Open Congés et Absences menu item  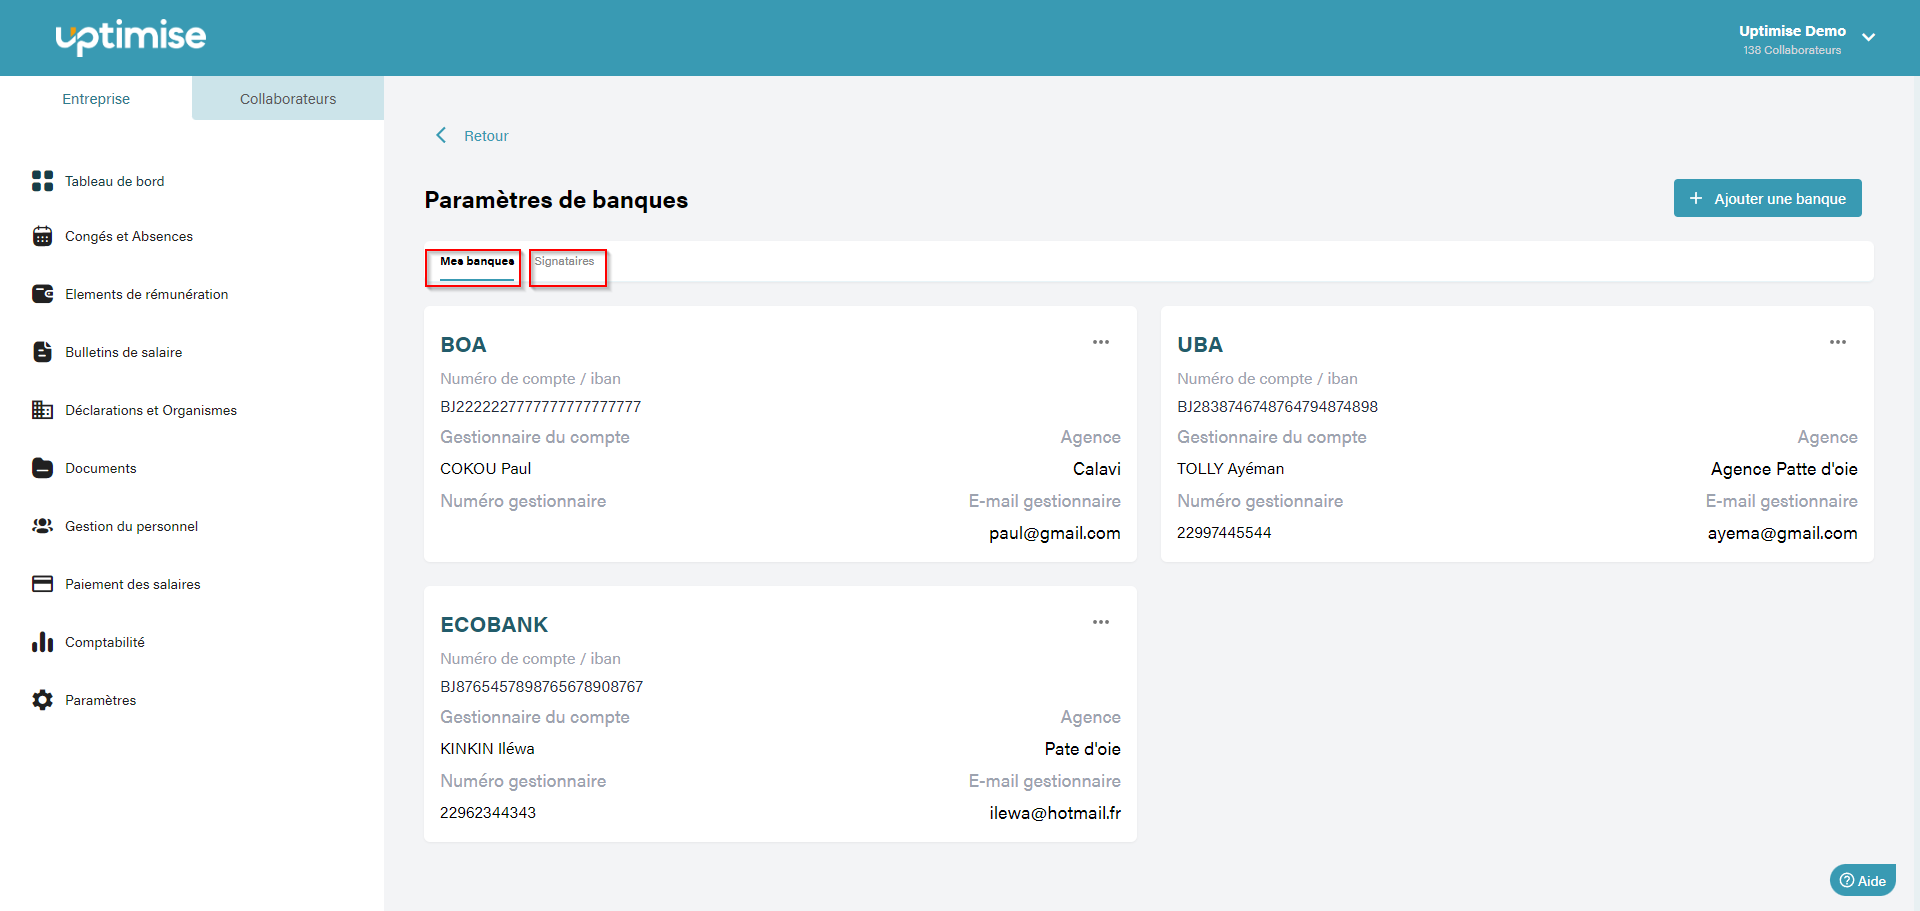[x=129, y=236]
